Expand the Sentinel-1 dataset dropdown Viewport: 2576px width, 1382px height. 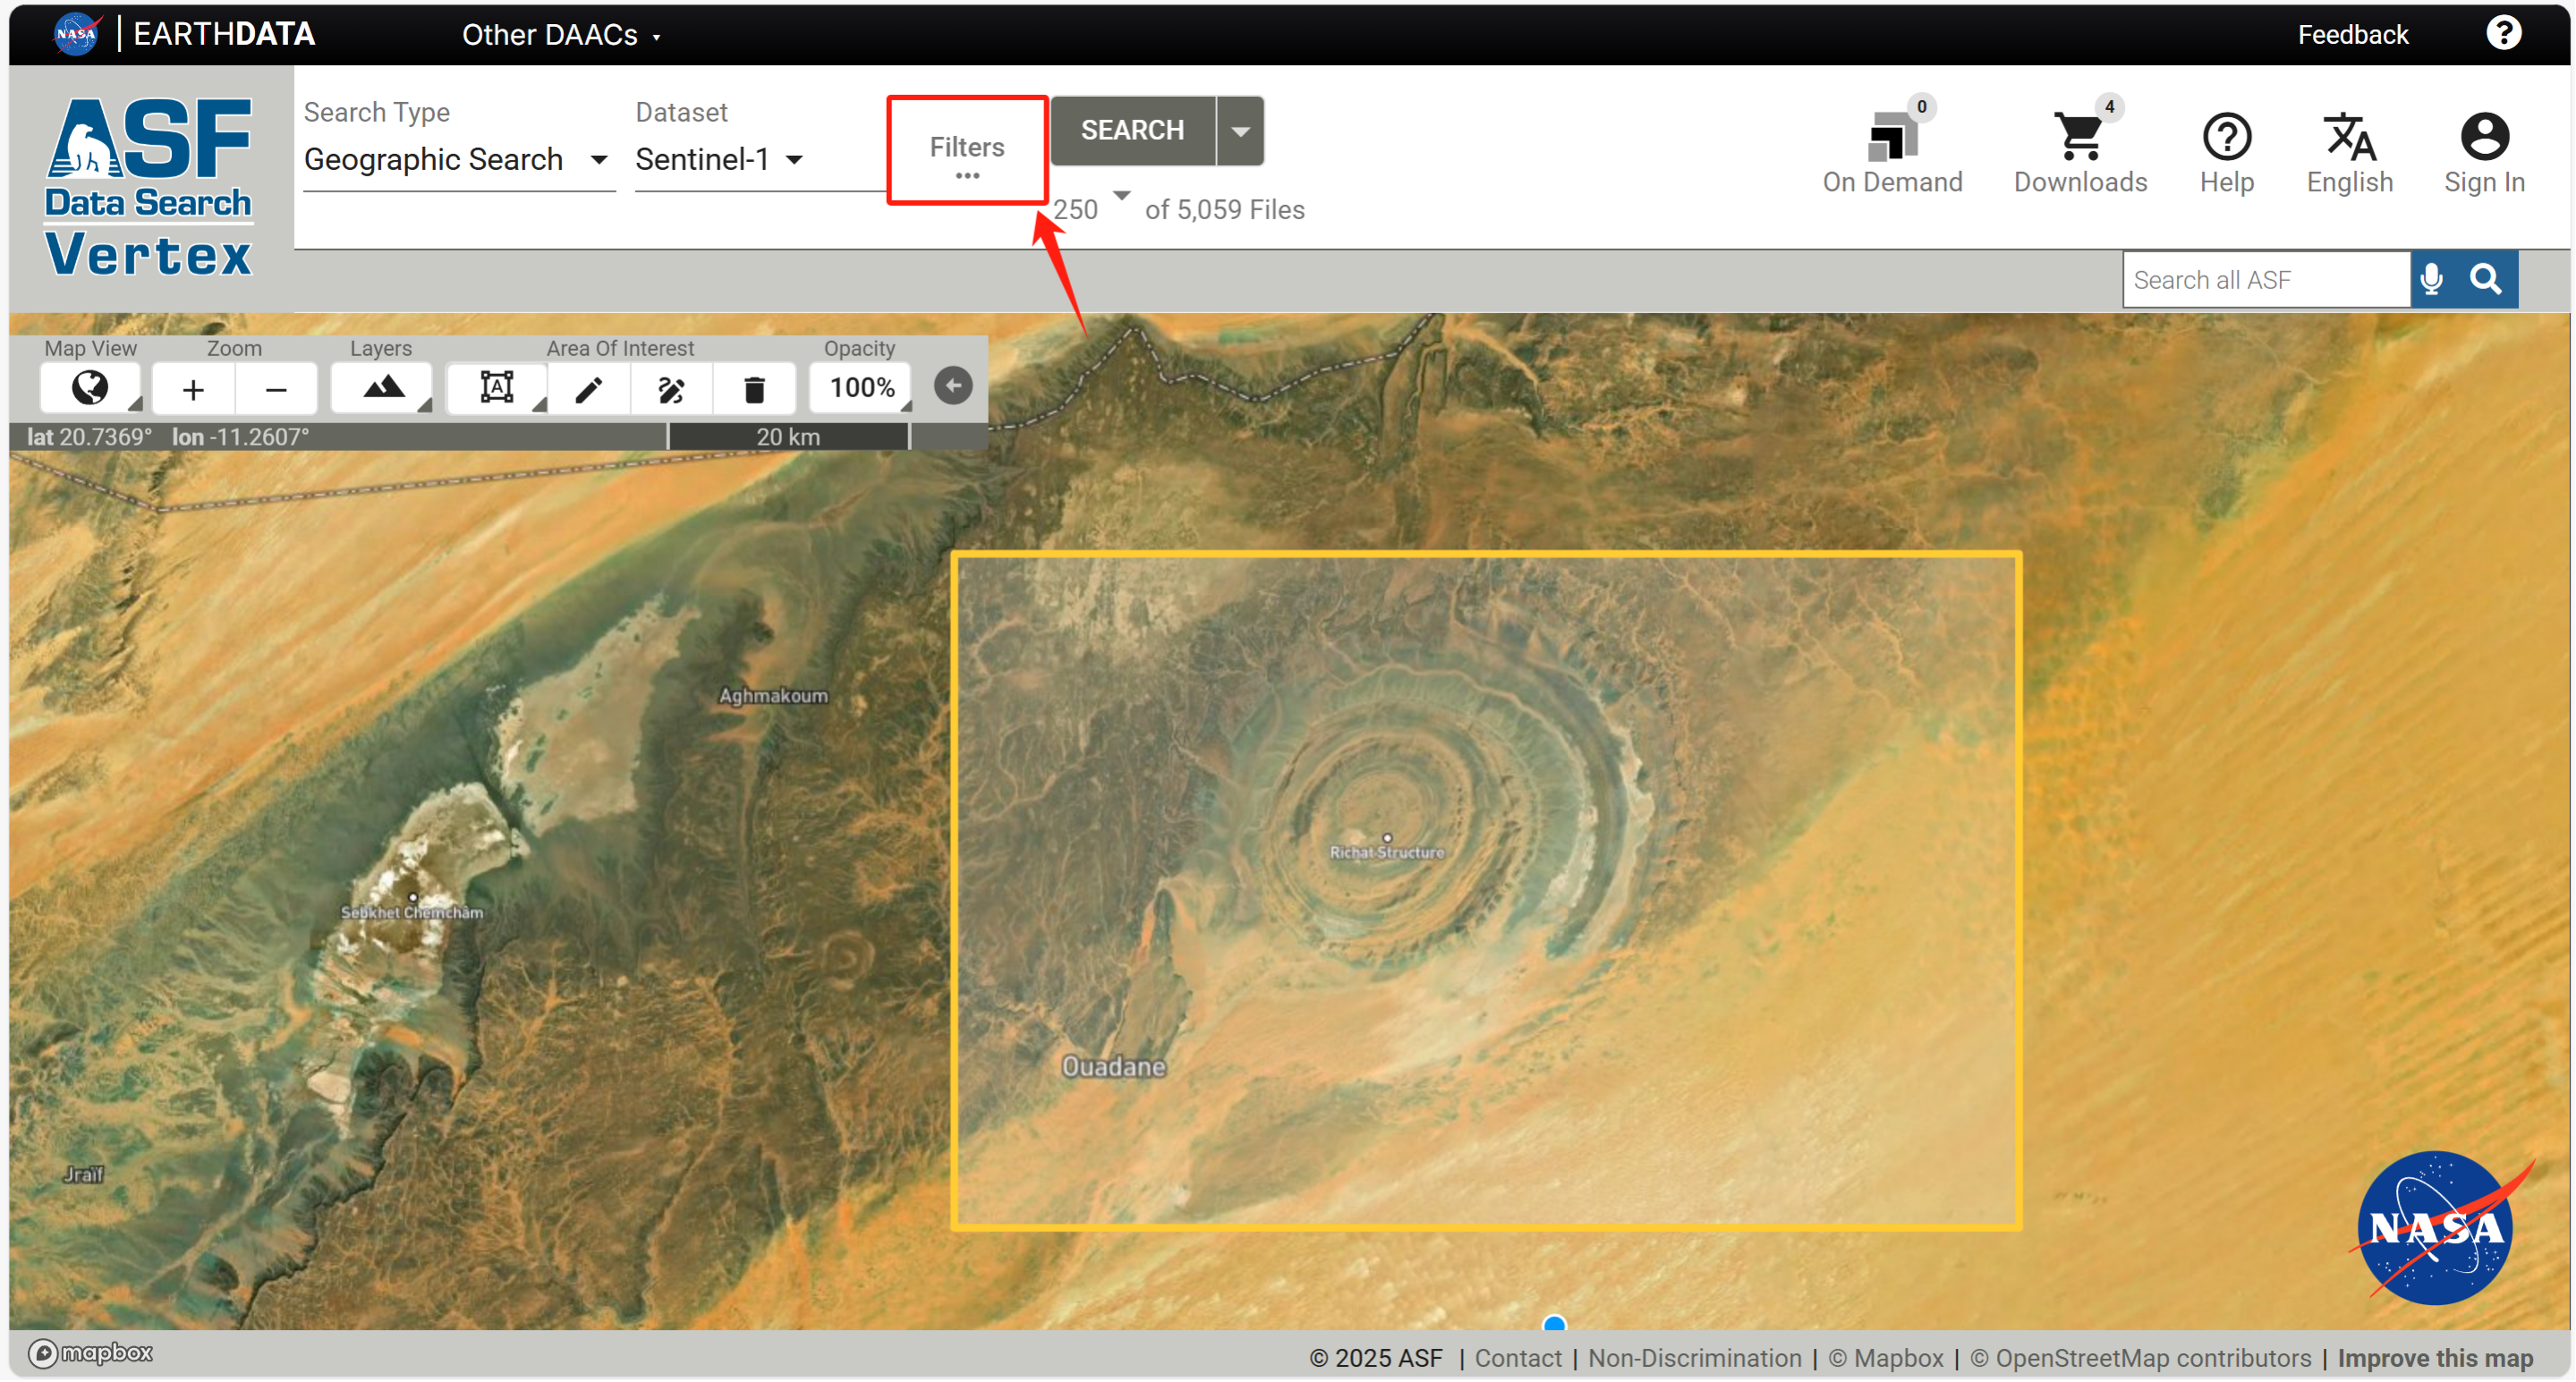720,160
